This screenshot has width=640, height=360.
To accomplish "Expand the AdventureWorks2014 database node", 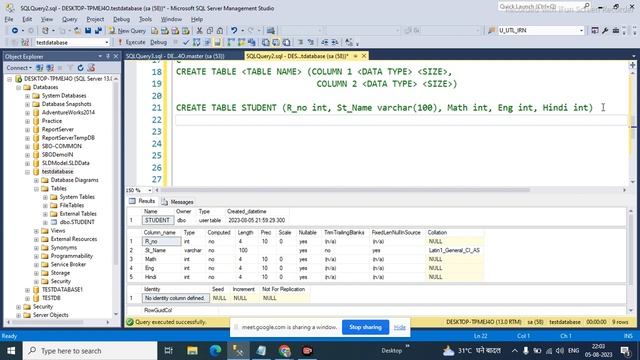I will [27, 113].
